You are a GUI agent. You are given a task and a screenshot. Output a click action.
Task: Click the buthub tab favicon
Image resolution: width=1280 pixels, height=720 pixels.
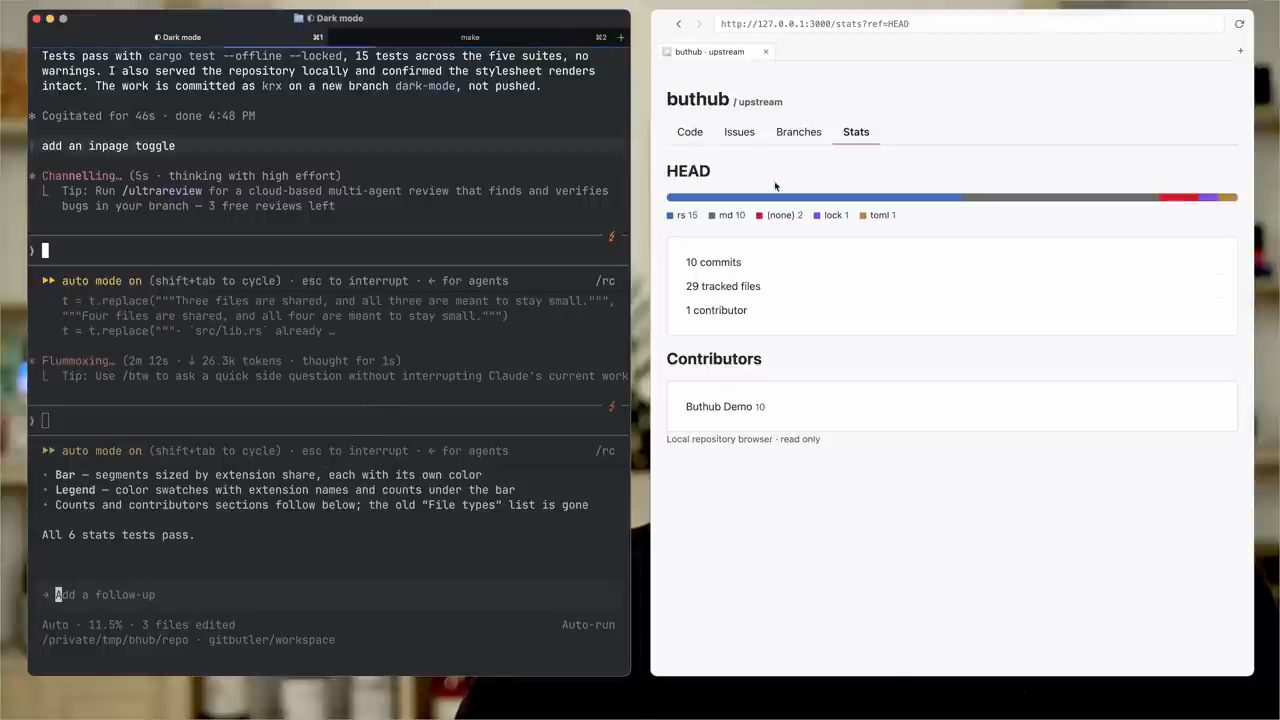[667, 52]
